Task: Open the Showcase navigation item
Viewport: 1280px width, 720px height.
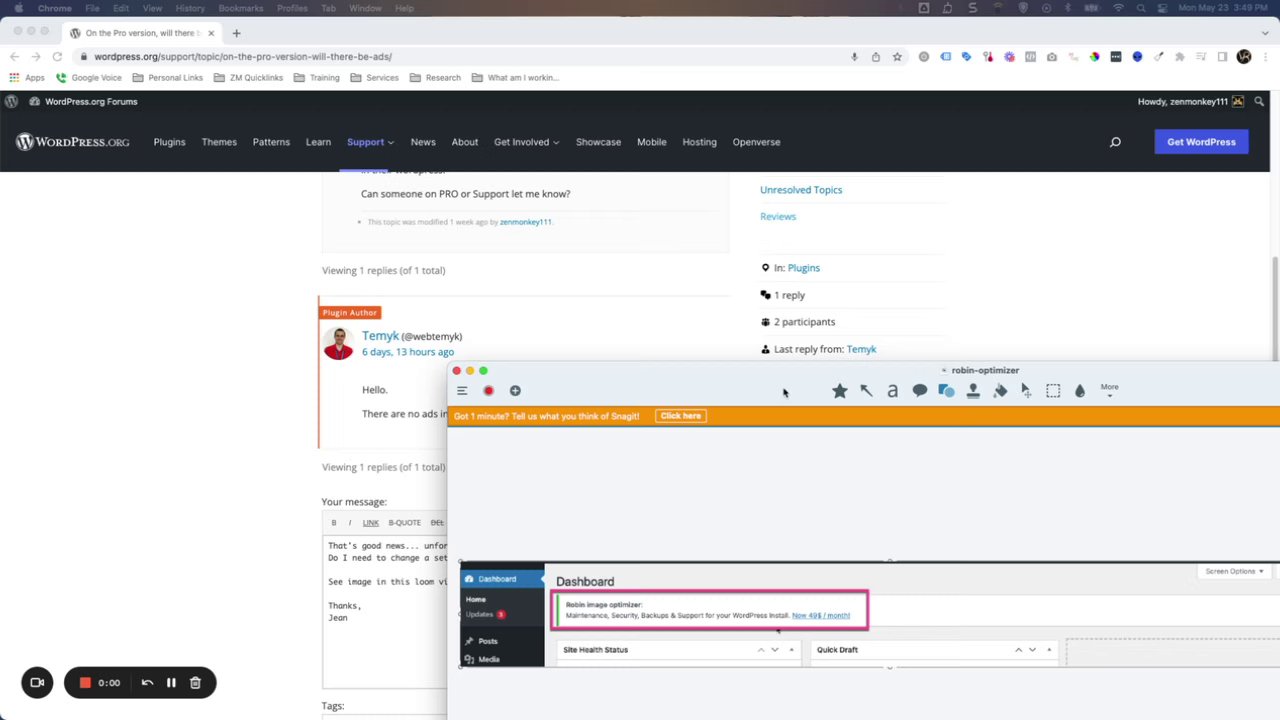Action: tap(598, 142)
